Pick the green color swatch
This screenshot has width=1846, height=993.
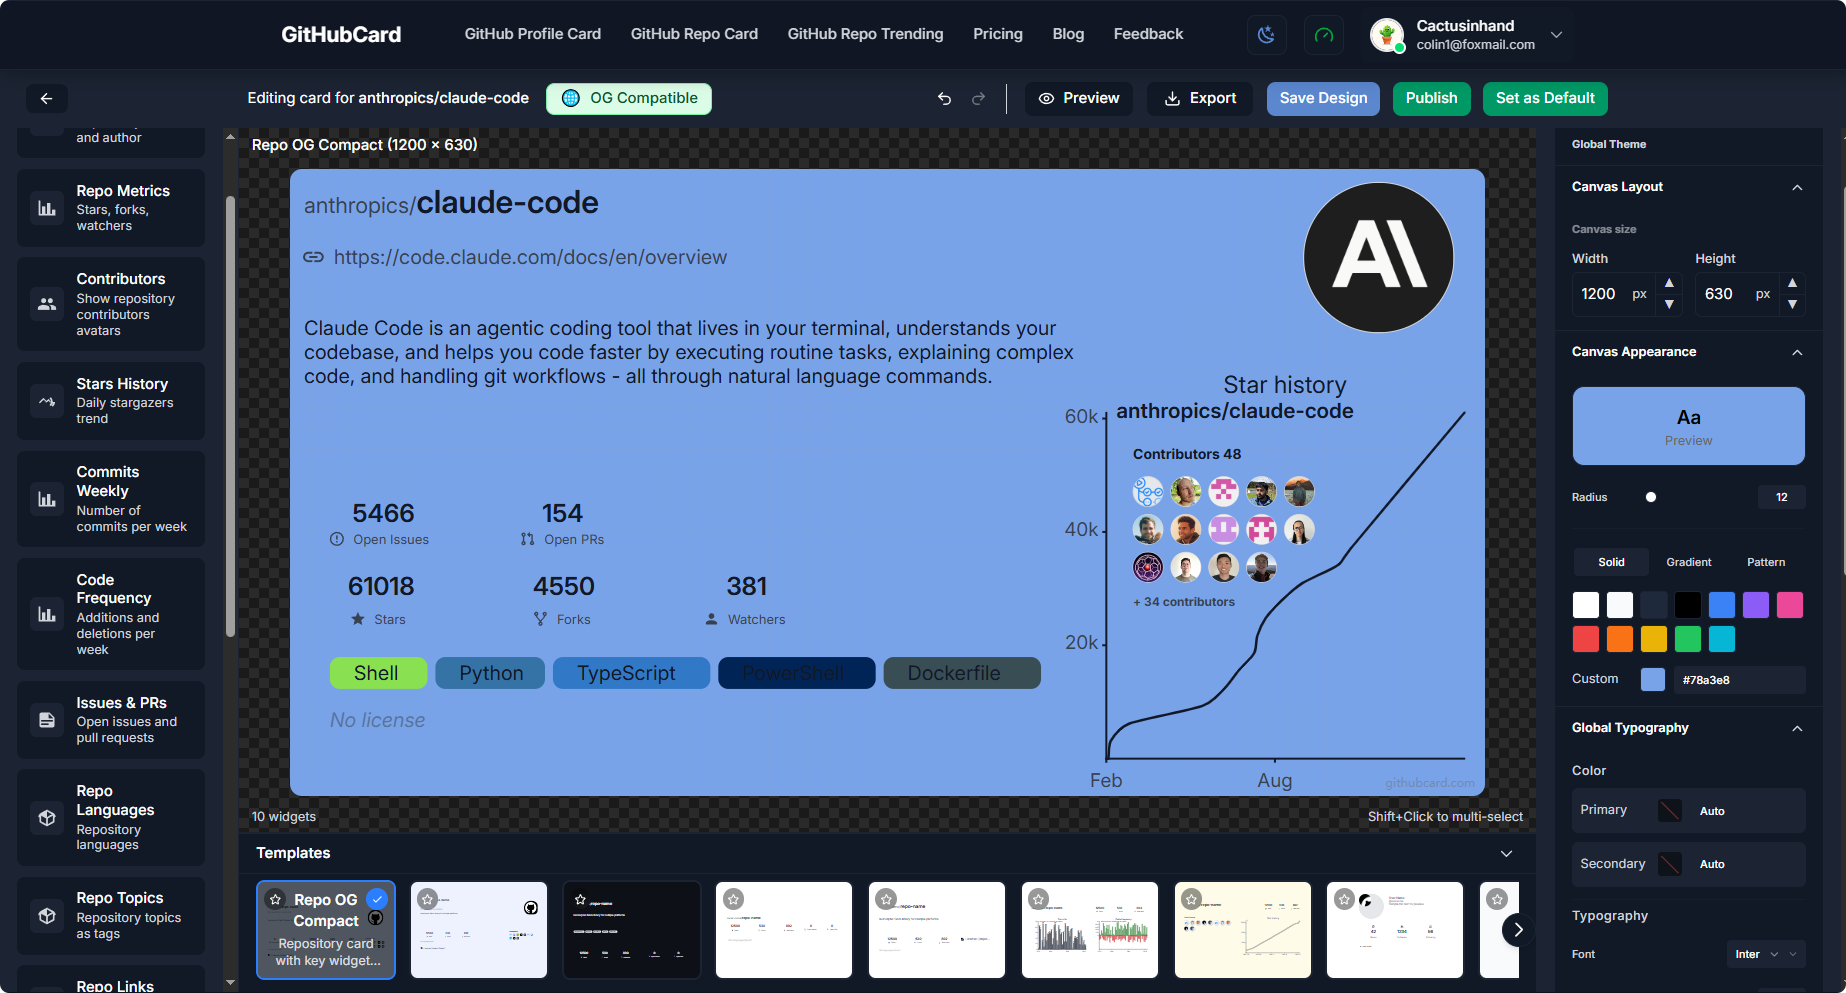pos(1688,638)
